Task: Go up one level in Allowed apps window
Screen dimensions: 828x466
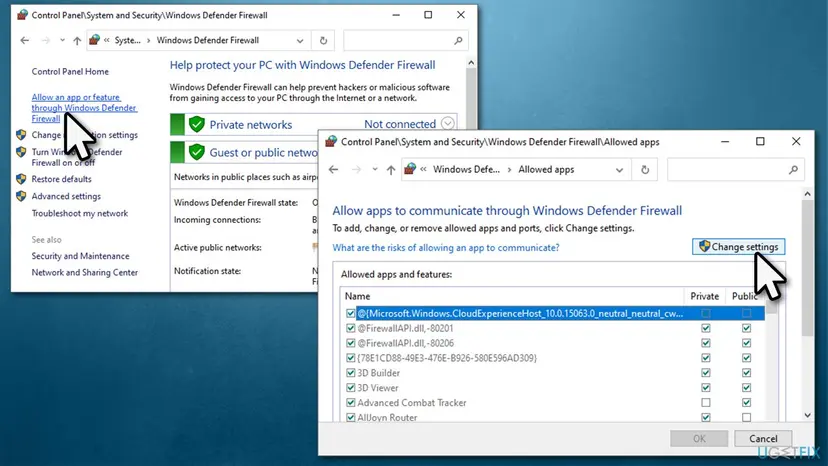Action: point(391,170)
